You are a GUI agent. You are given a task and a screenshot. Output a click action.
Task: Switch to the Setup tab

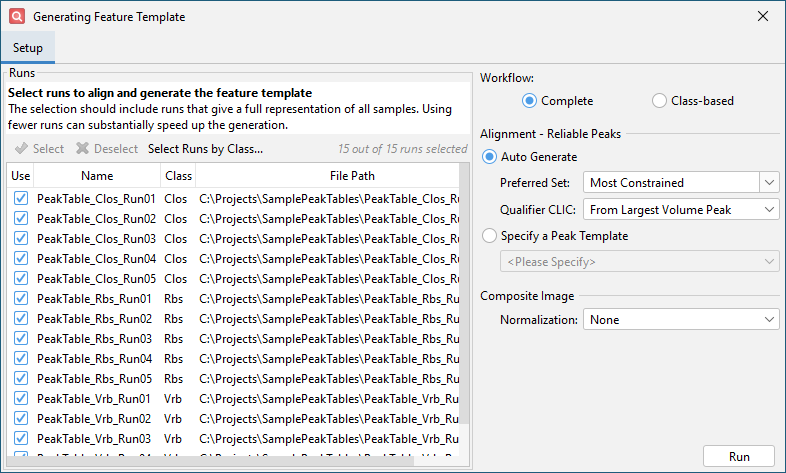click(x=28, y=48)
